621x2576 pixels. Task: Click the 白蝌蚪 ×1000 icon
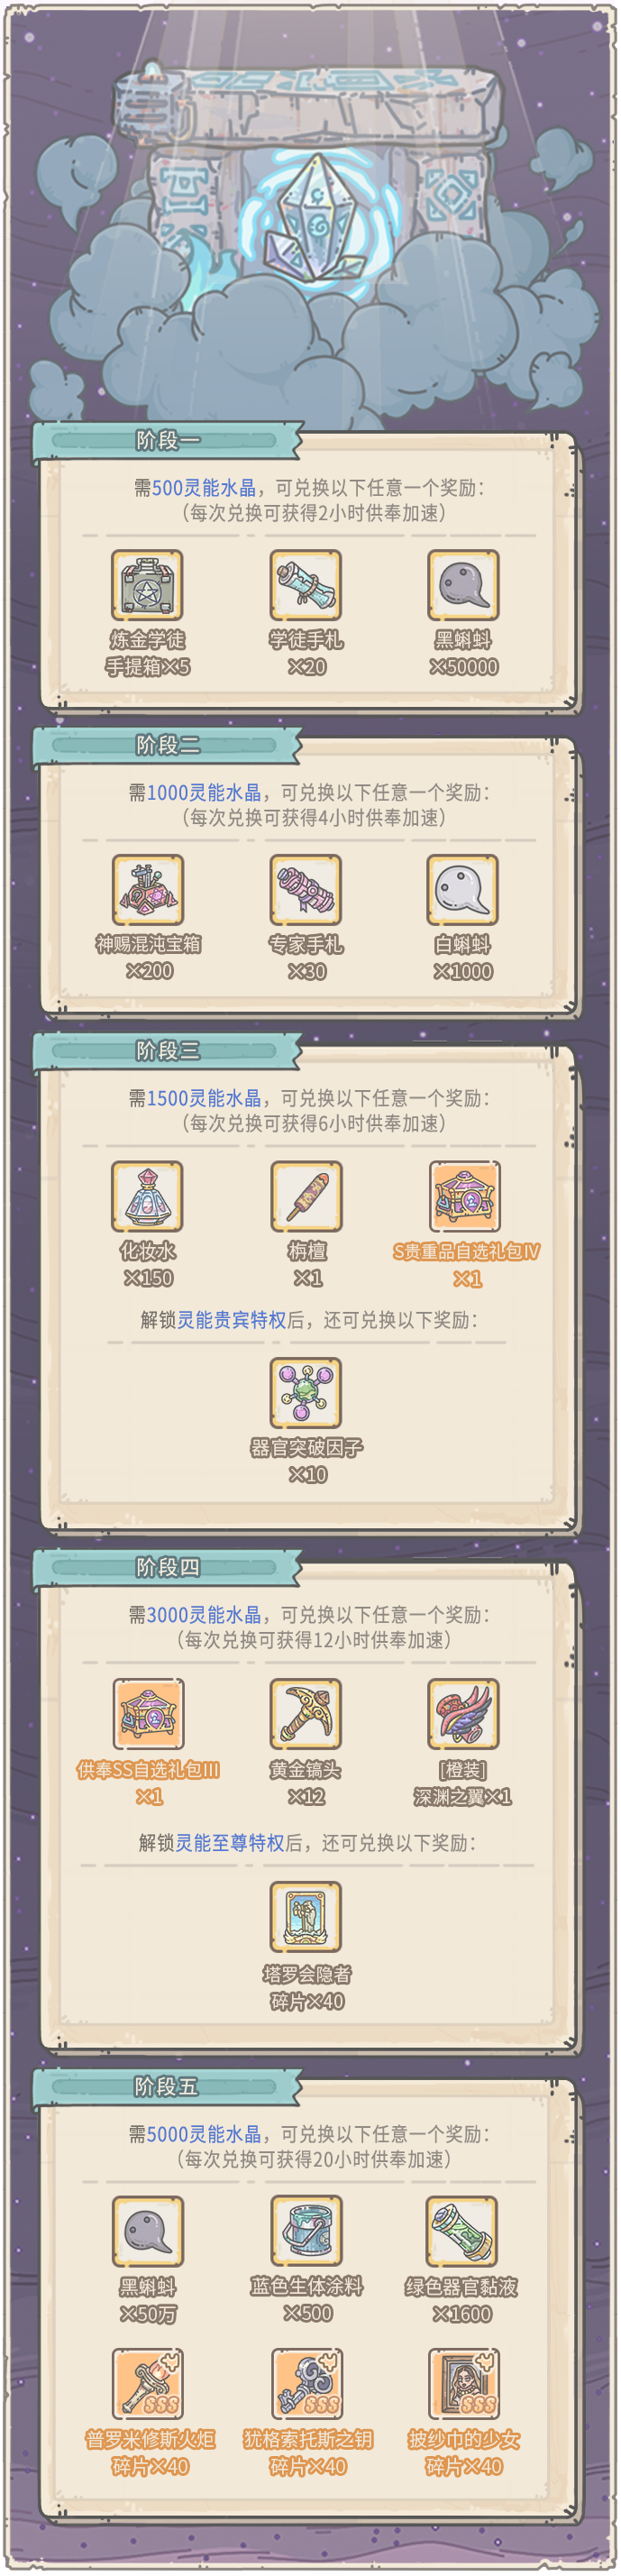click(463, 890)
